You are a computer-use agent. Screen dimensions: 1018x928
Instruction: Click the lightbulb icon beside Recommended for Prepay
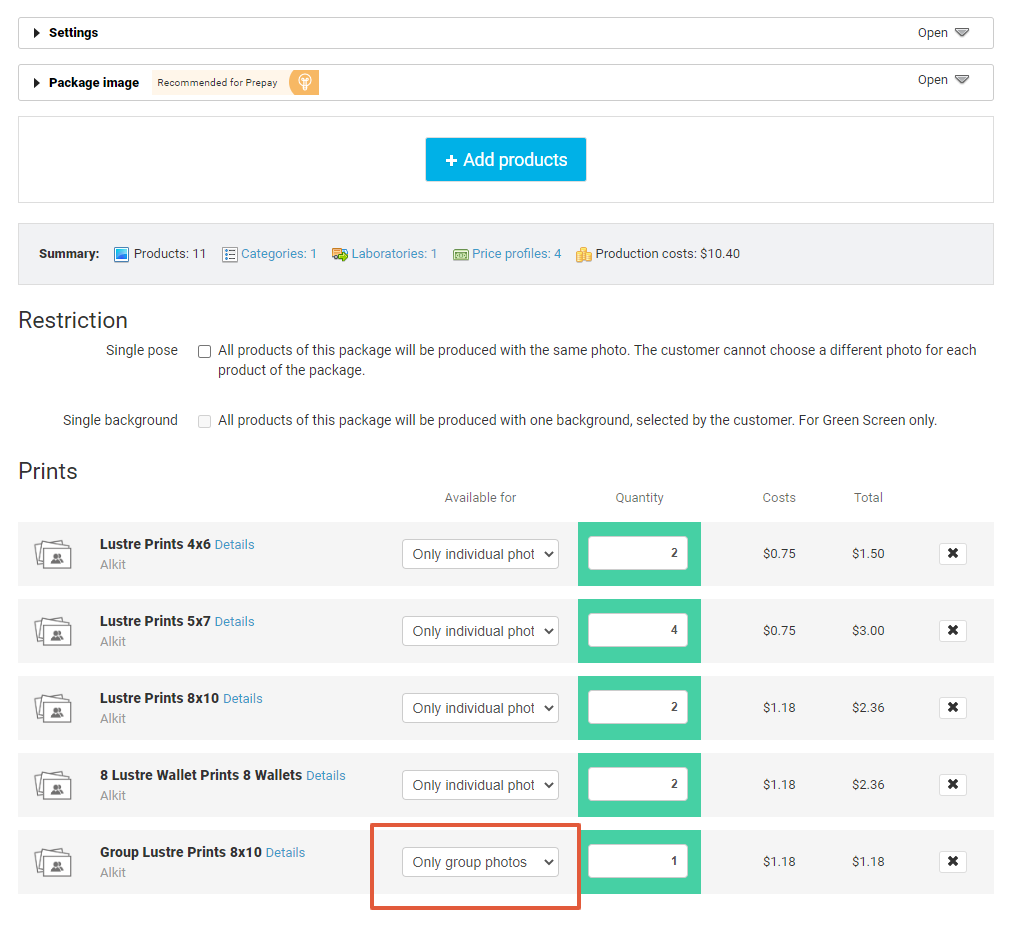304,82
